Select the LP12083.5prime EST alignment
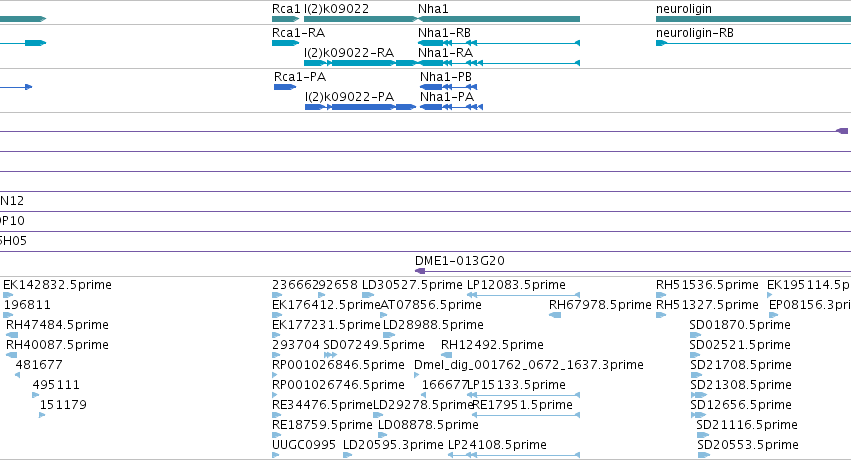 [x=523, y=295]
